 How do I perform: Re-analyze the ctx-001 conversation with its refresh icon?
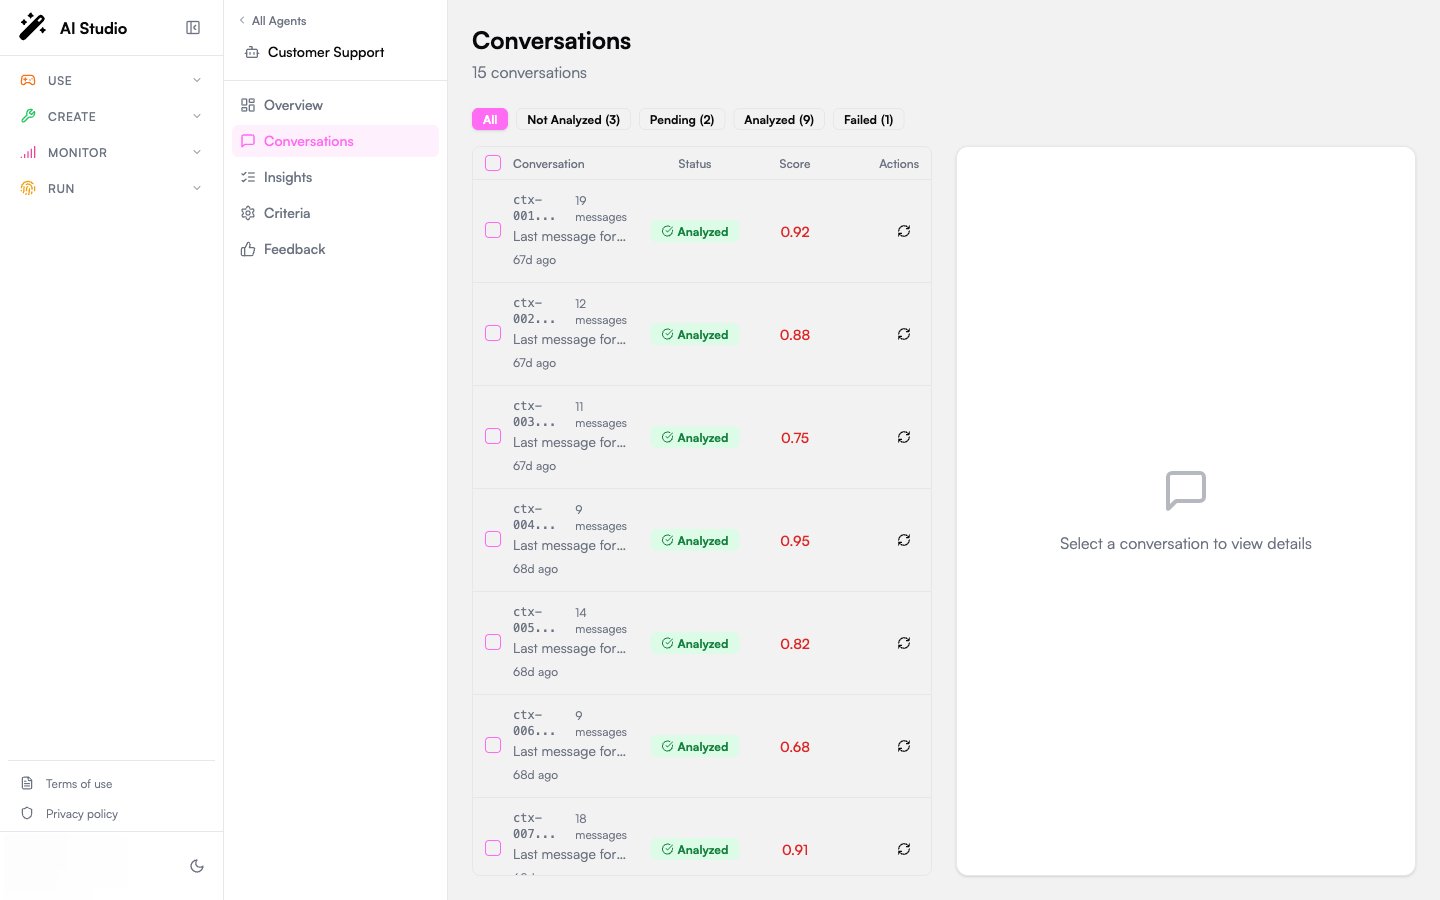(904, 231)
